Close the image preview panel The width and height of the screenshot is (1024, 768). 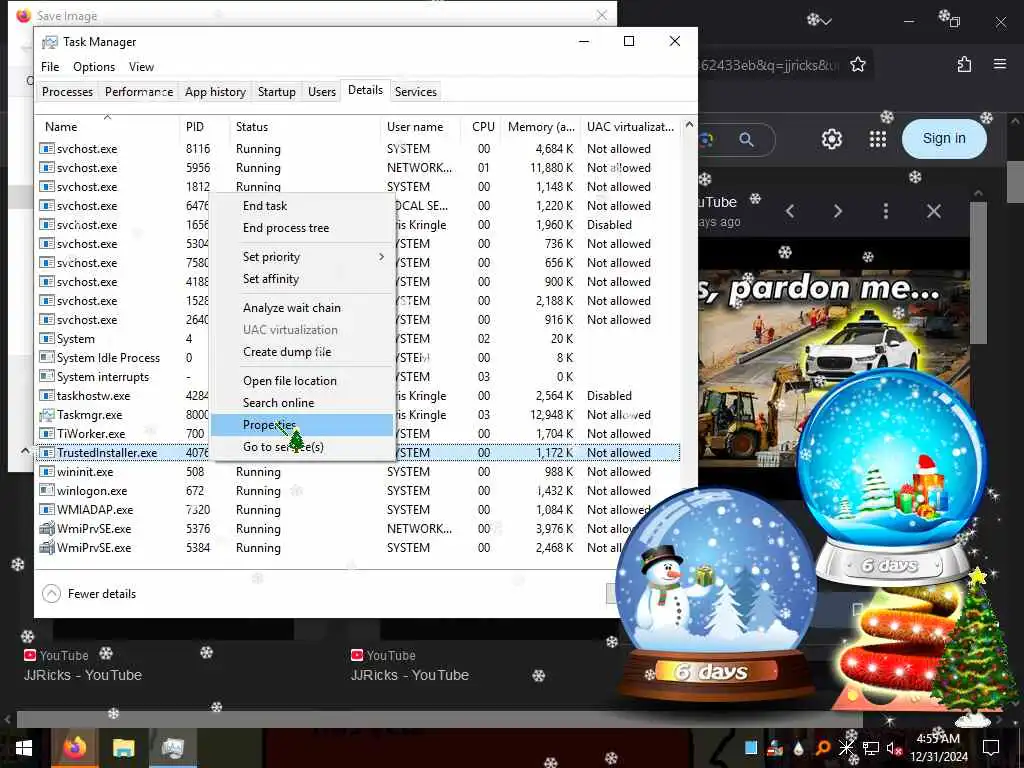(934, 211)
